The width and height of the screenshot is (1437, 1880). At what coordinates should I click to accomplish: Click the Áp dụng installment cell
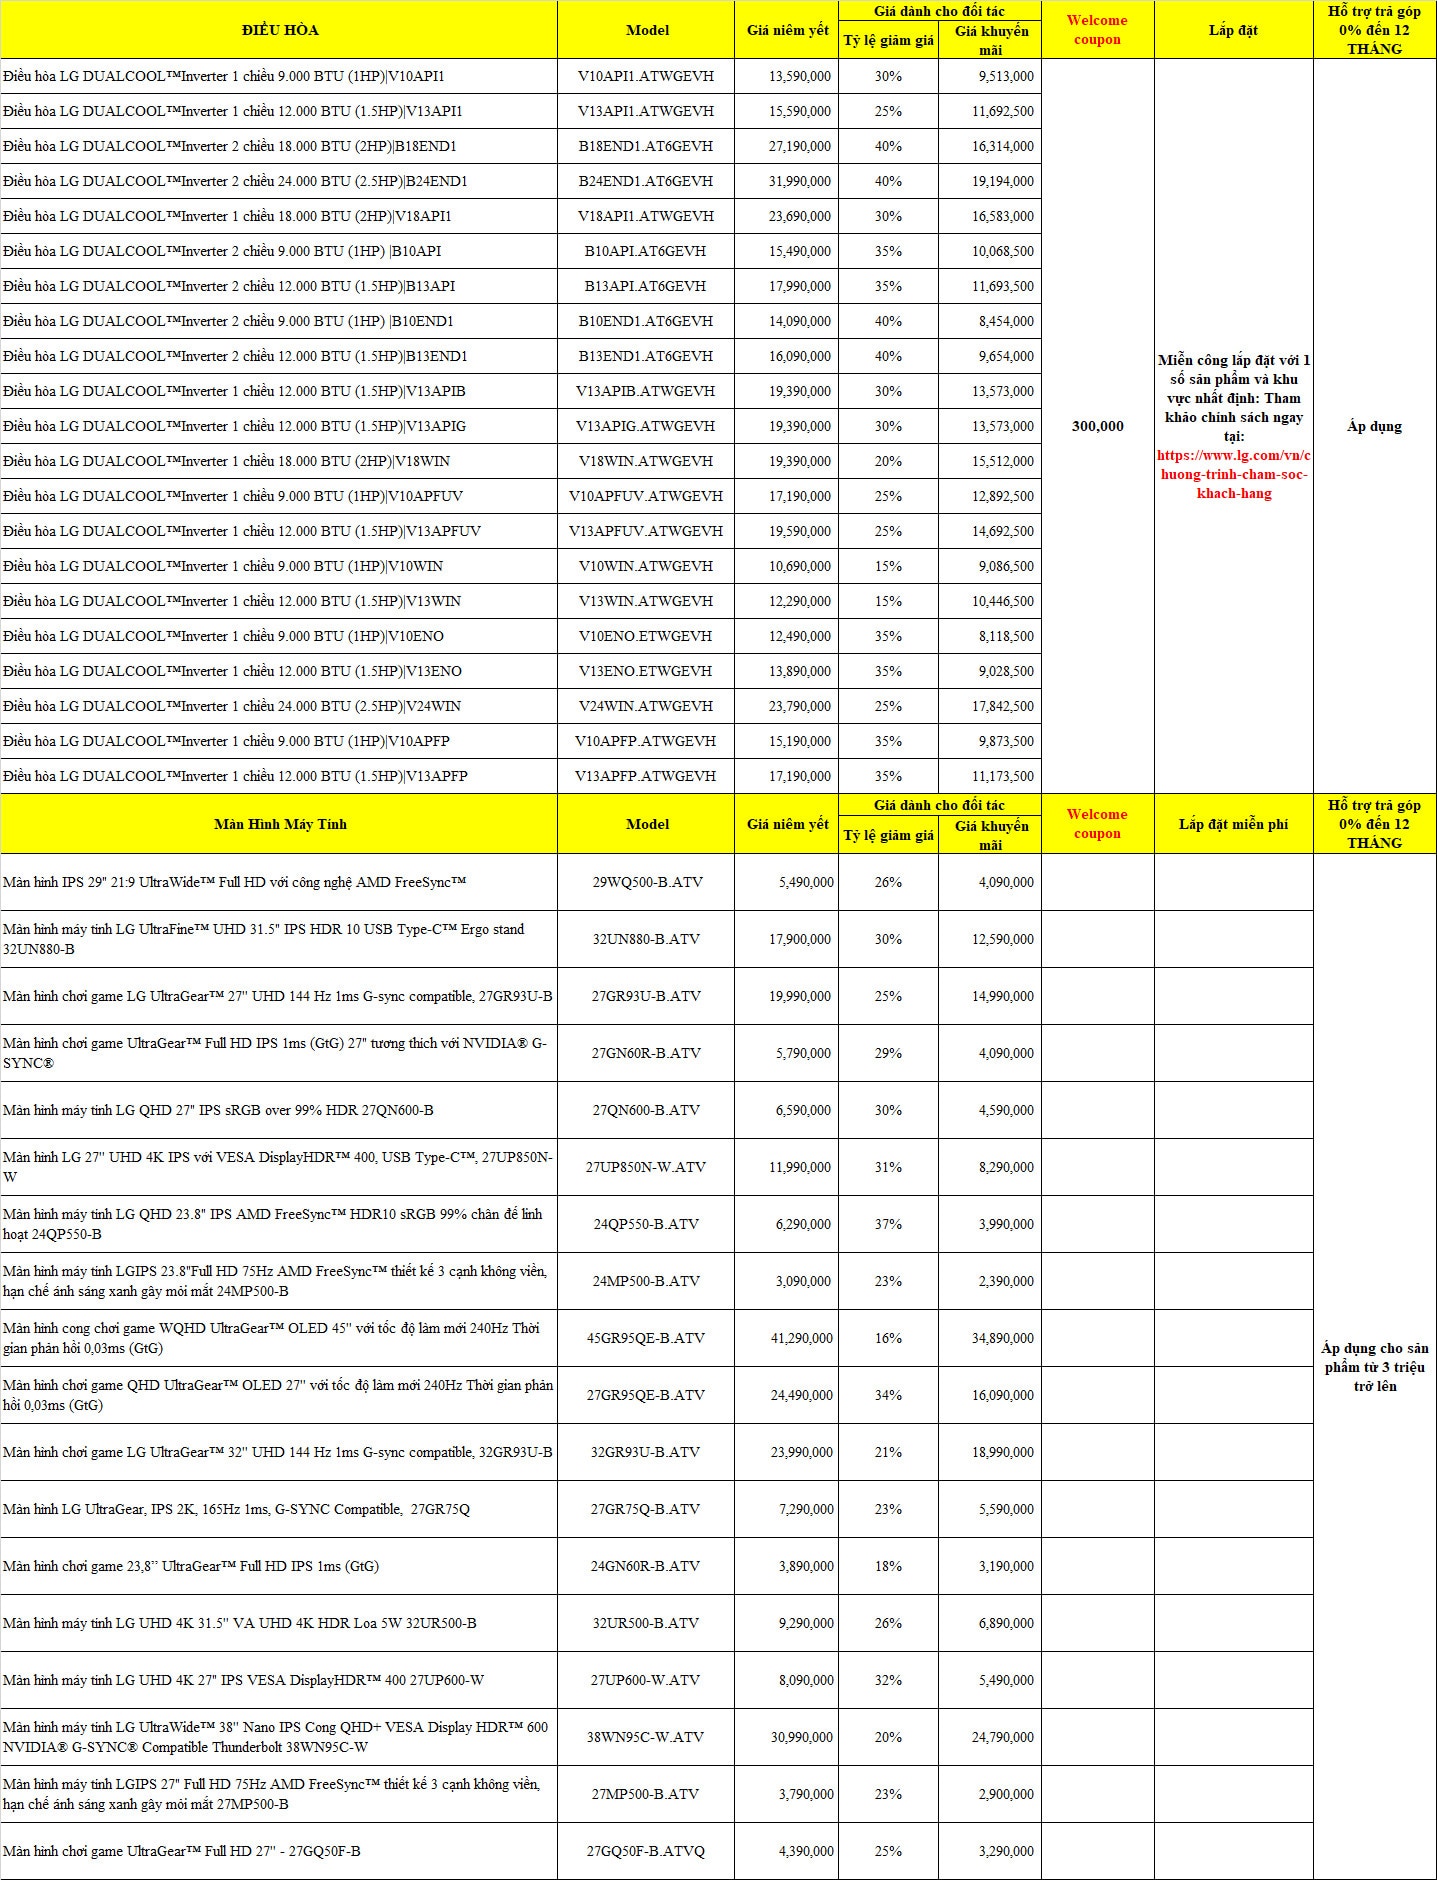[x=1374, y=426]
